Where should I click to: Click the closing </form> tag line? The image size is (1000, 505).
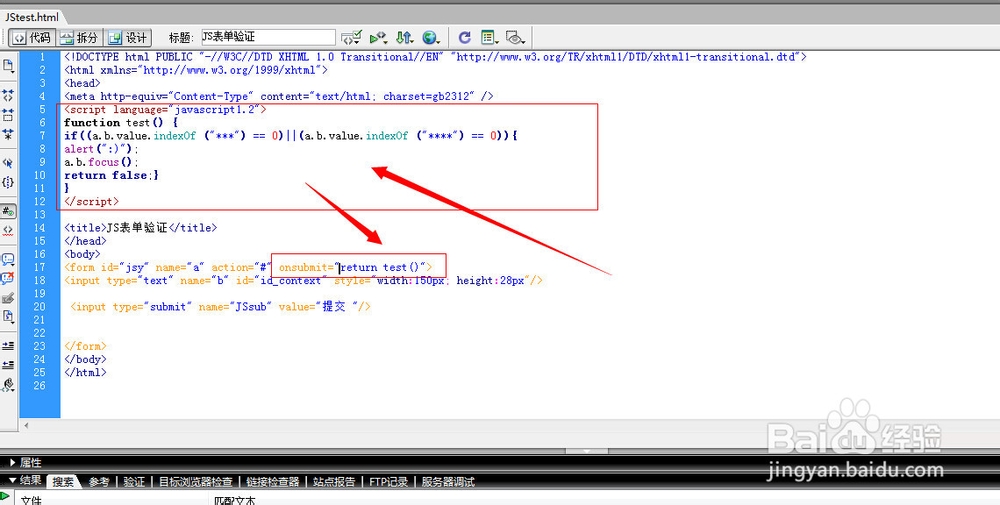(85, 346)
